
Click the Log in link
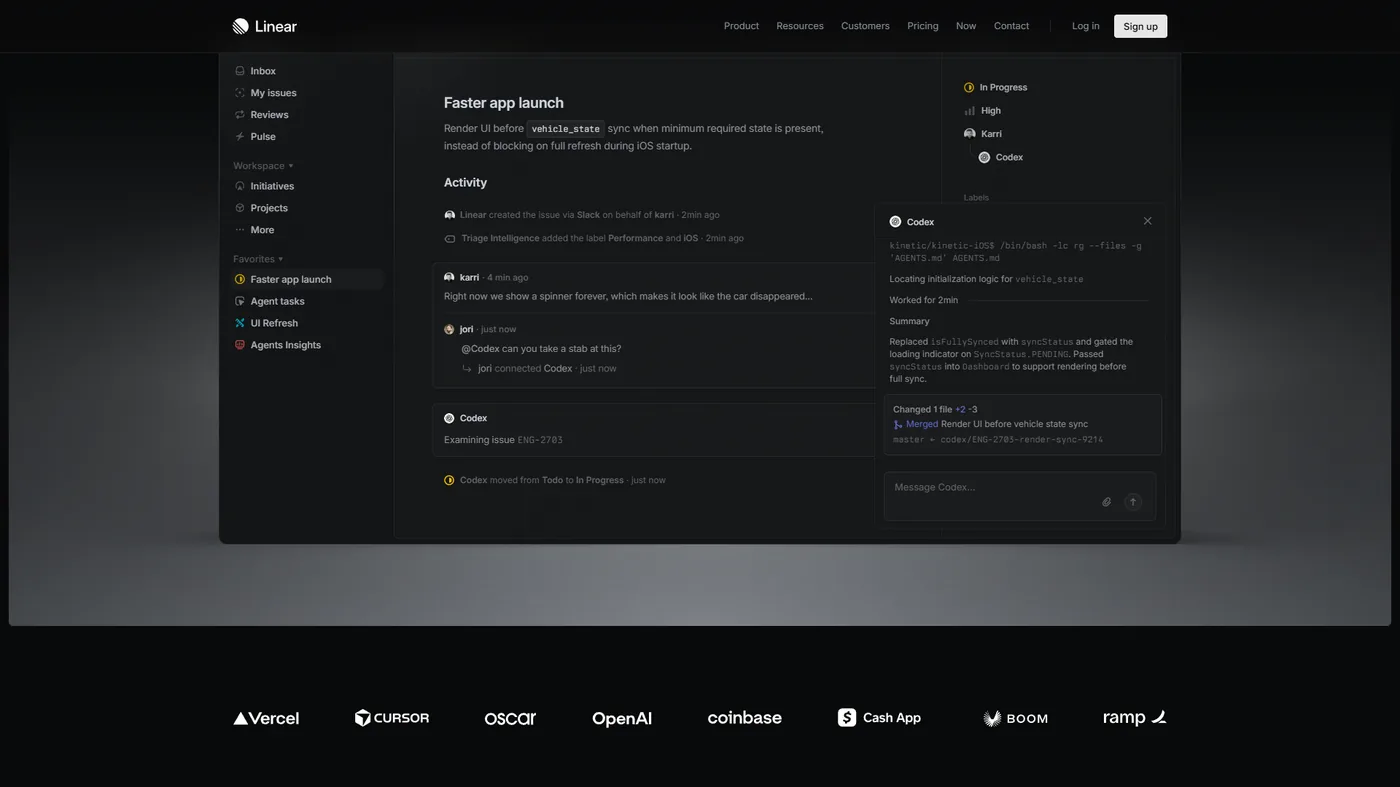pos(1086,26)
